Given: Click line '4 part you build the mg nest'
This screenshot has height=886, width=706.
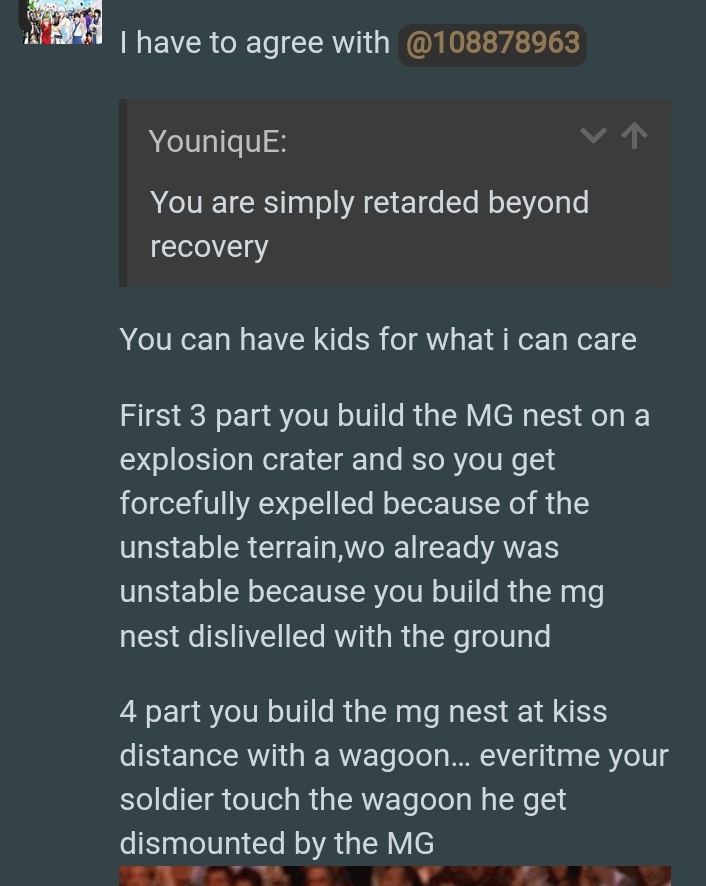Looking at the screenshot, I should pyautogui.click(x=363, y=712).
